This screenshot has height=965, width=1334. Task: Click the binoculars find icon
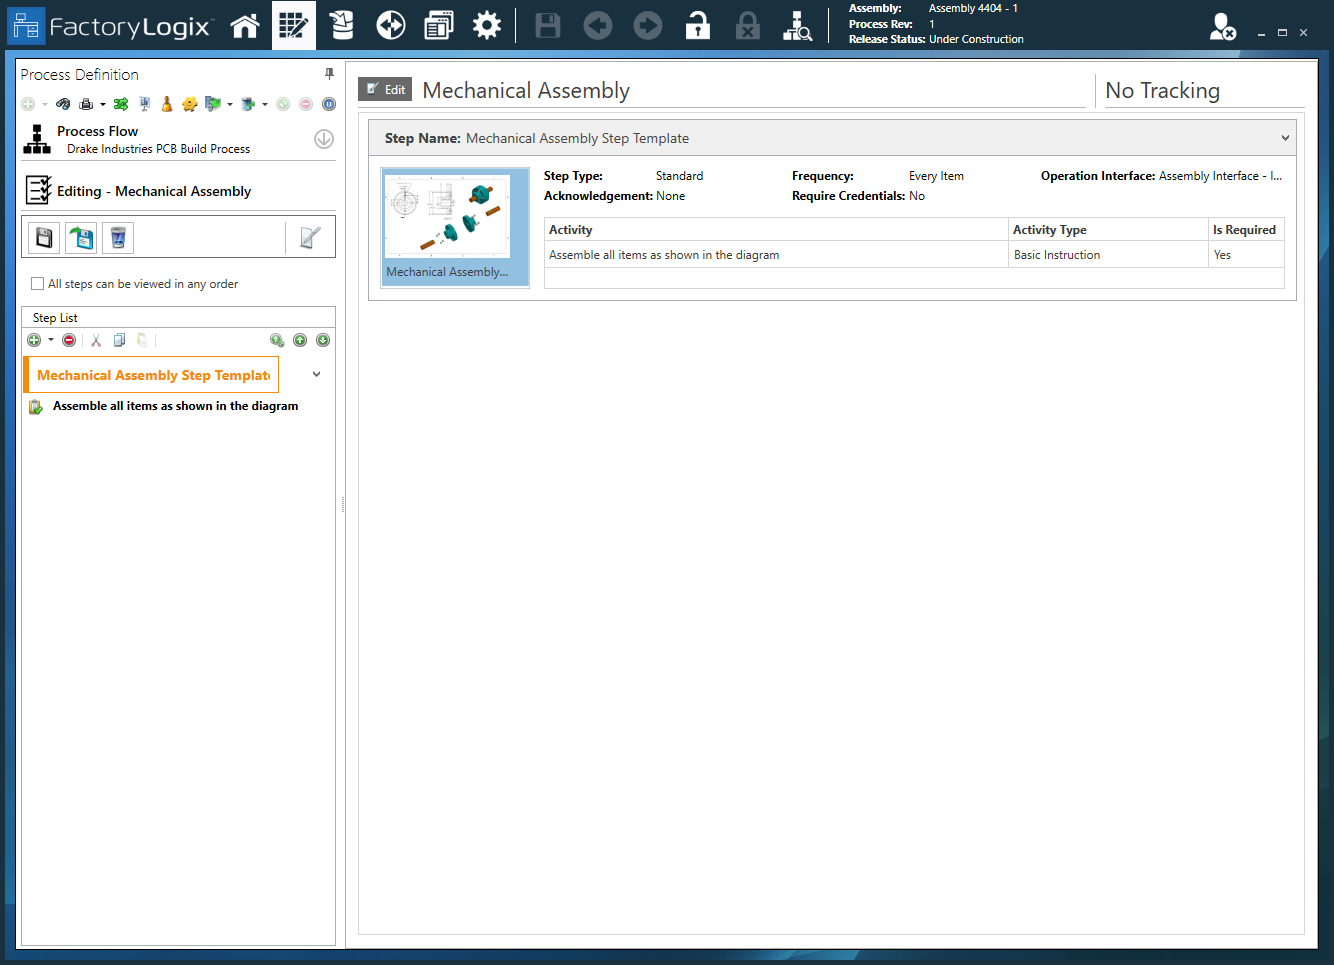(63, 104)
